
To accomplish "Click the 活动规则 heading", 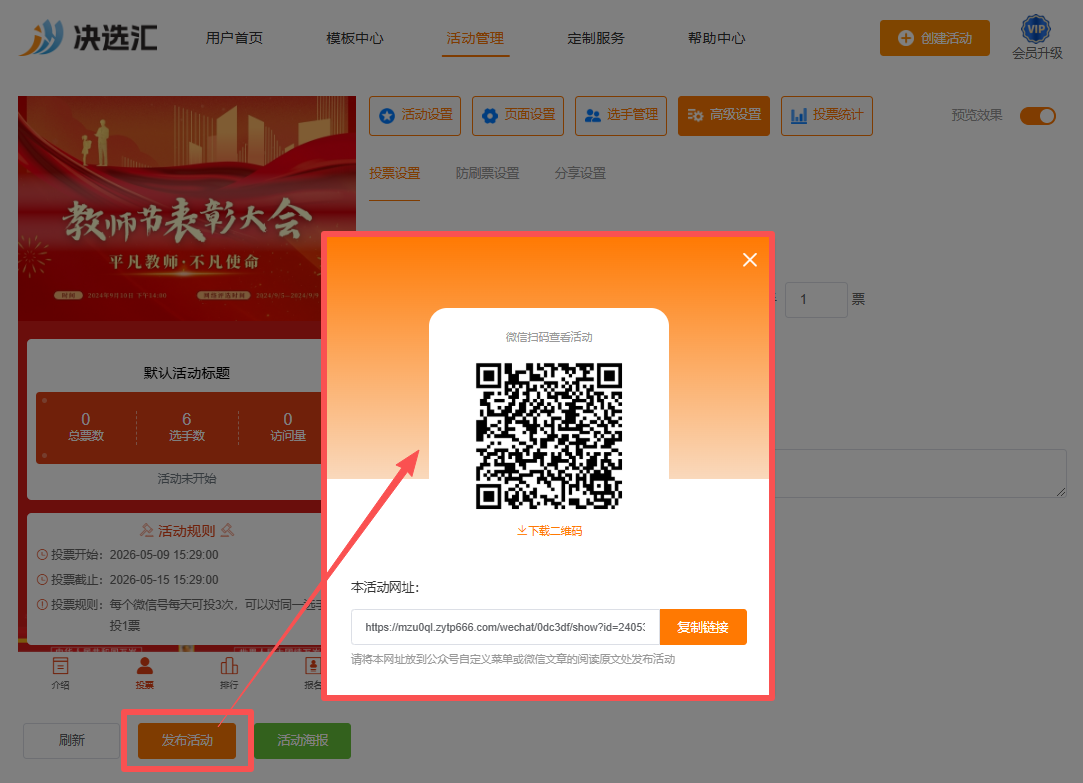I will pyautogui.click(x=186, y=530).
